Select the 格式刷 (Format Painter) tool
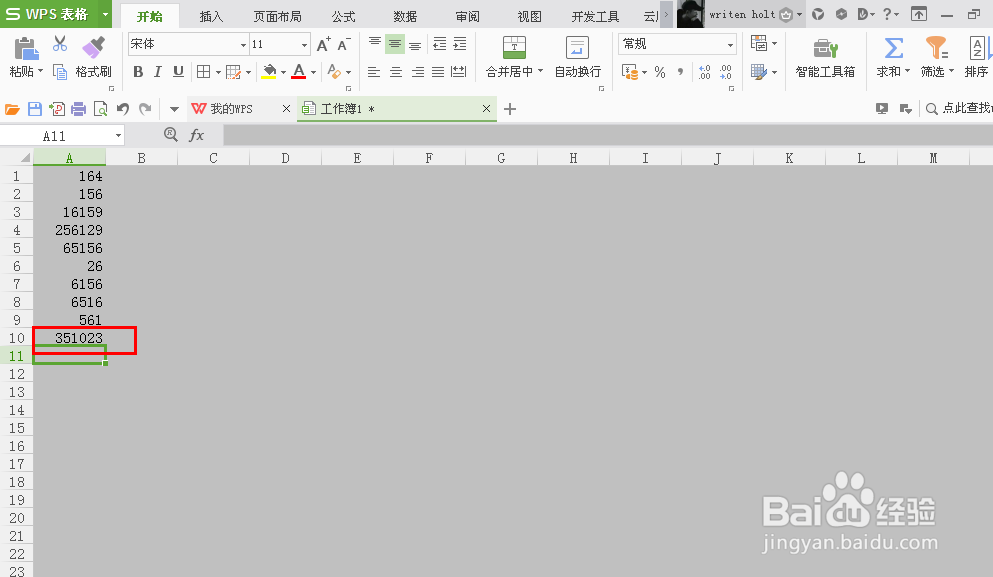The width and height of the screenshot is (993, 577). click(x=93, y=60)
